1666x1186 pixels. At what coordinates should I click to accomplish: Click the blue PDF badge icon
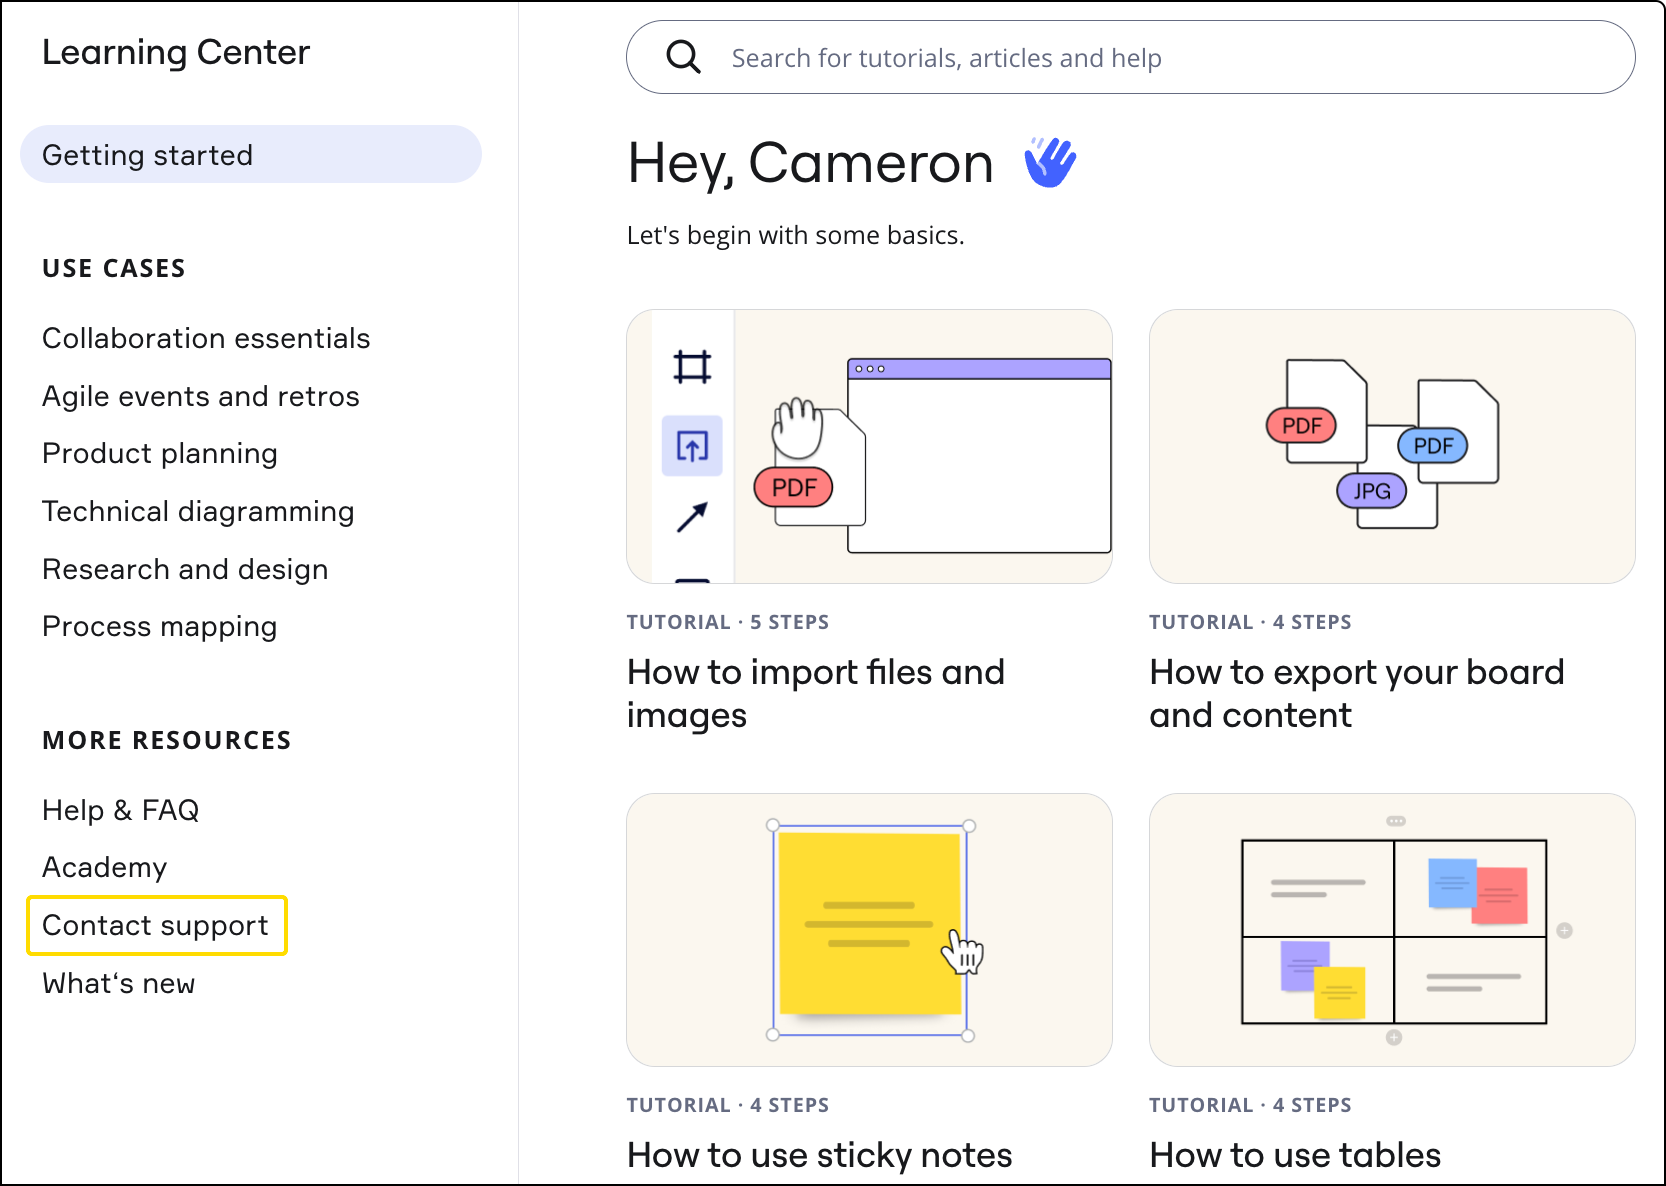click(1432, 446)
